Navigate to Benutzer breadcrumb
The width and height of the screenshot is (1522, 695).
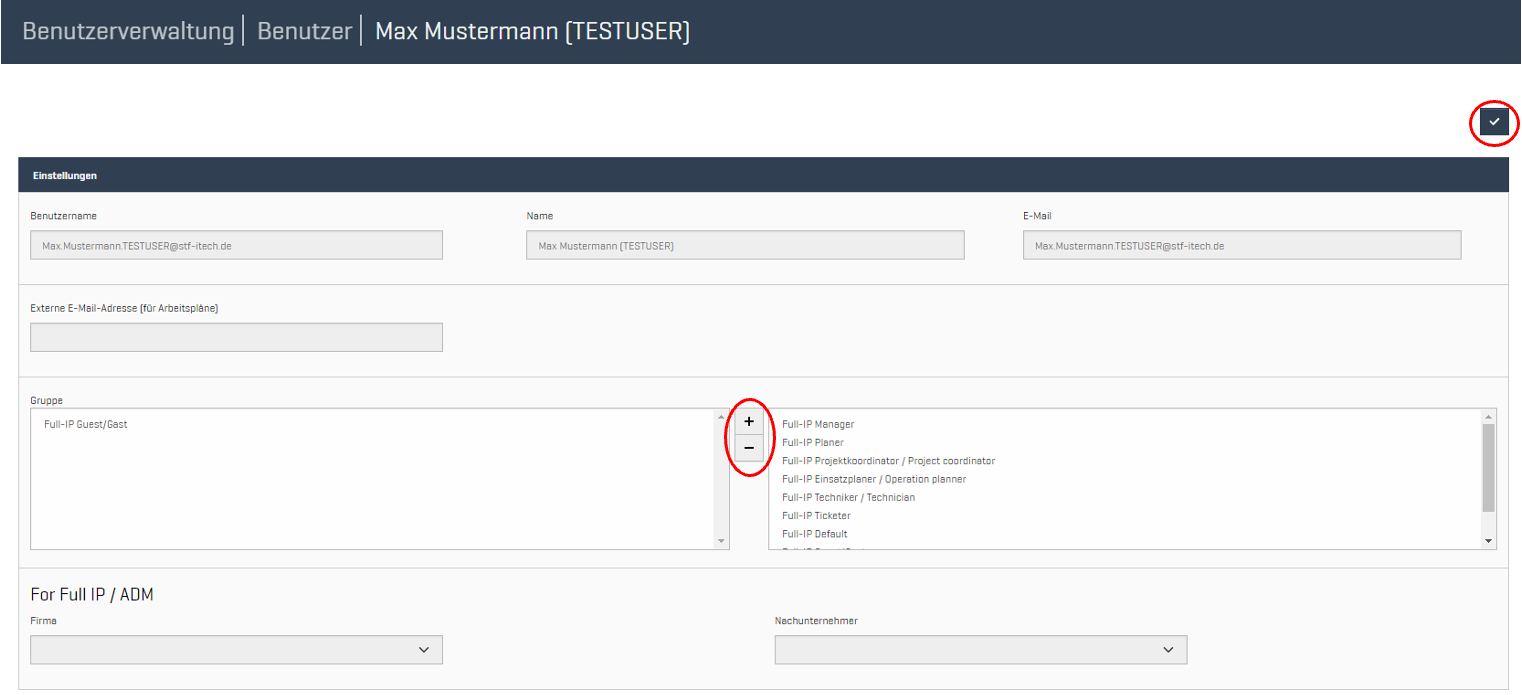304,31
